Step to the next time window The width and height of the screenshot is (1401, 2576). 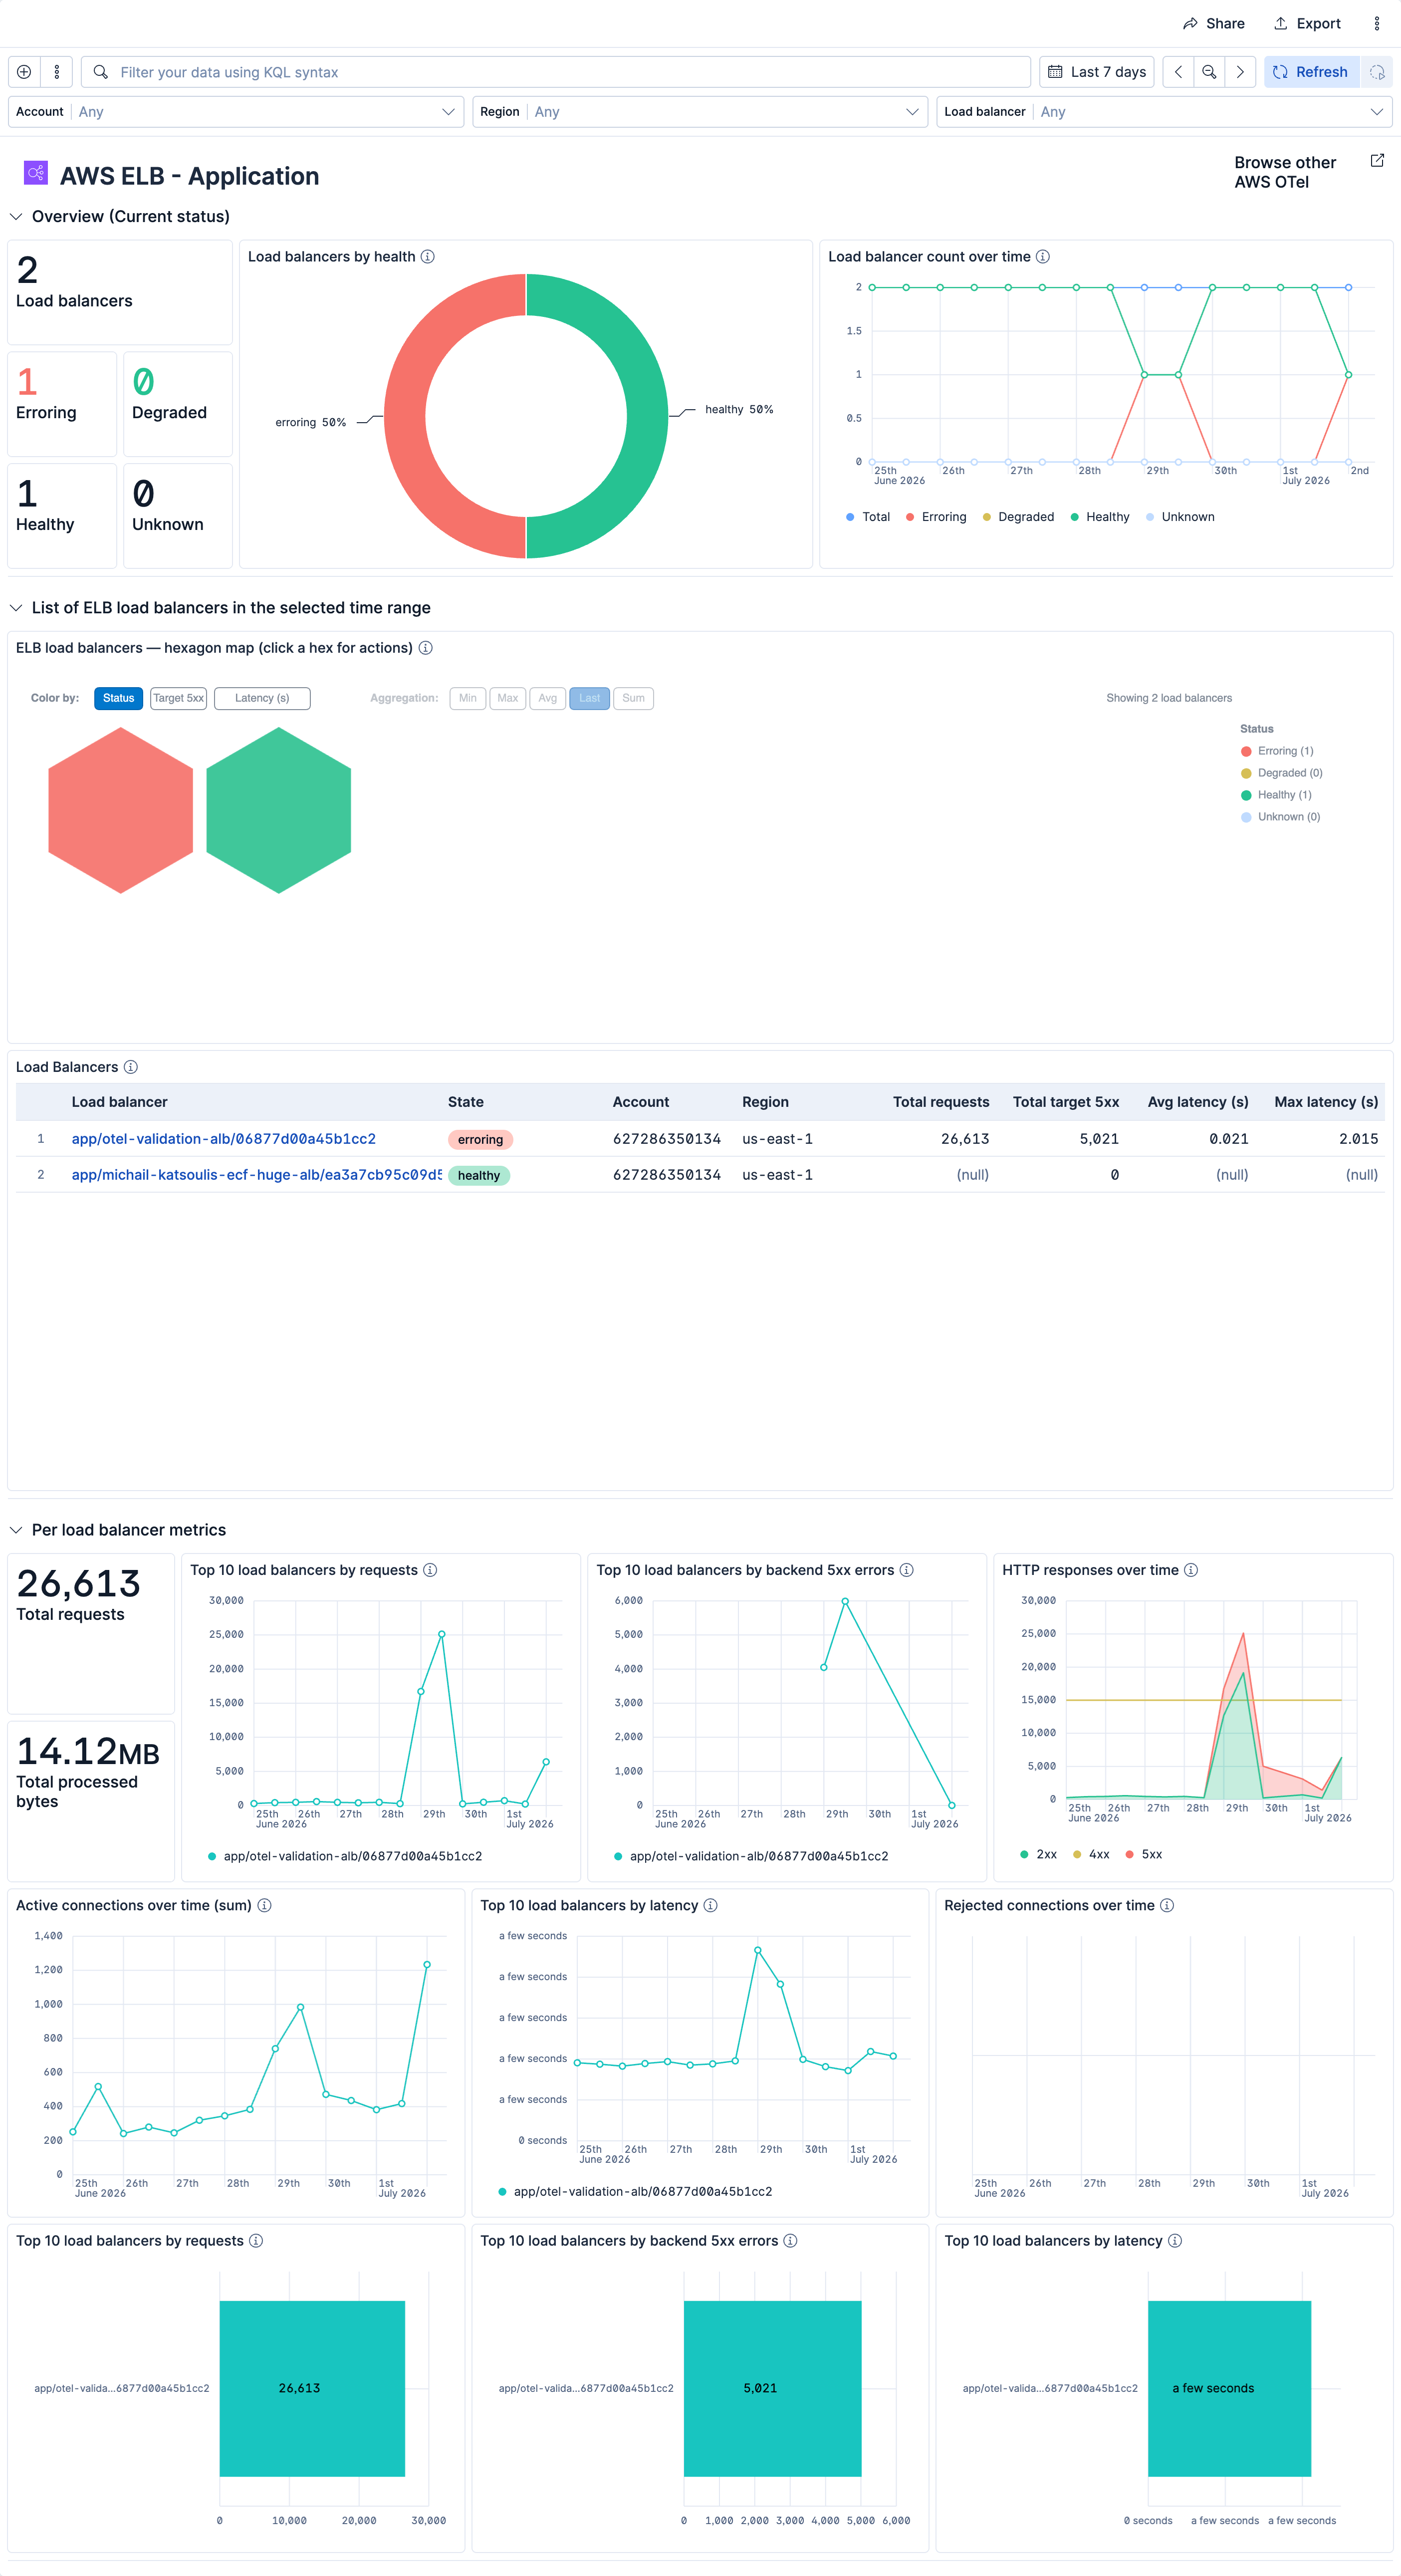[x=1240, y=72]
